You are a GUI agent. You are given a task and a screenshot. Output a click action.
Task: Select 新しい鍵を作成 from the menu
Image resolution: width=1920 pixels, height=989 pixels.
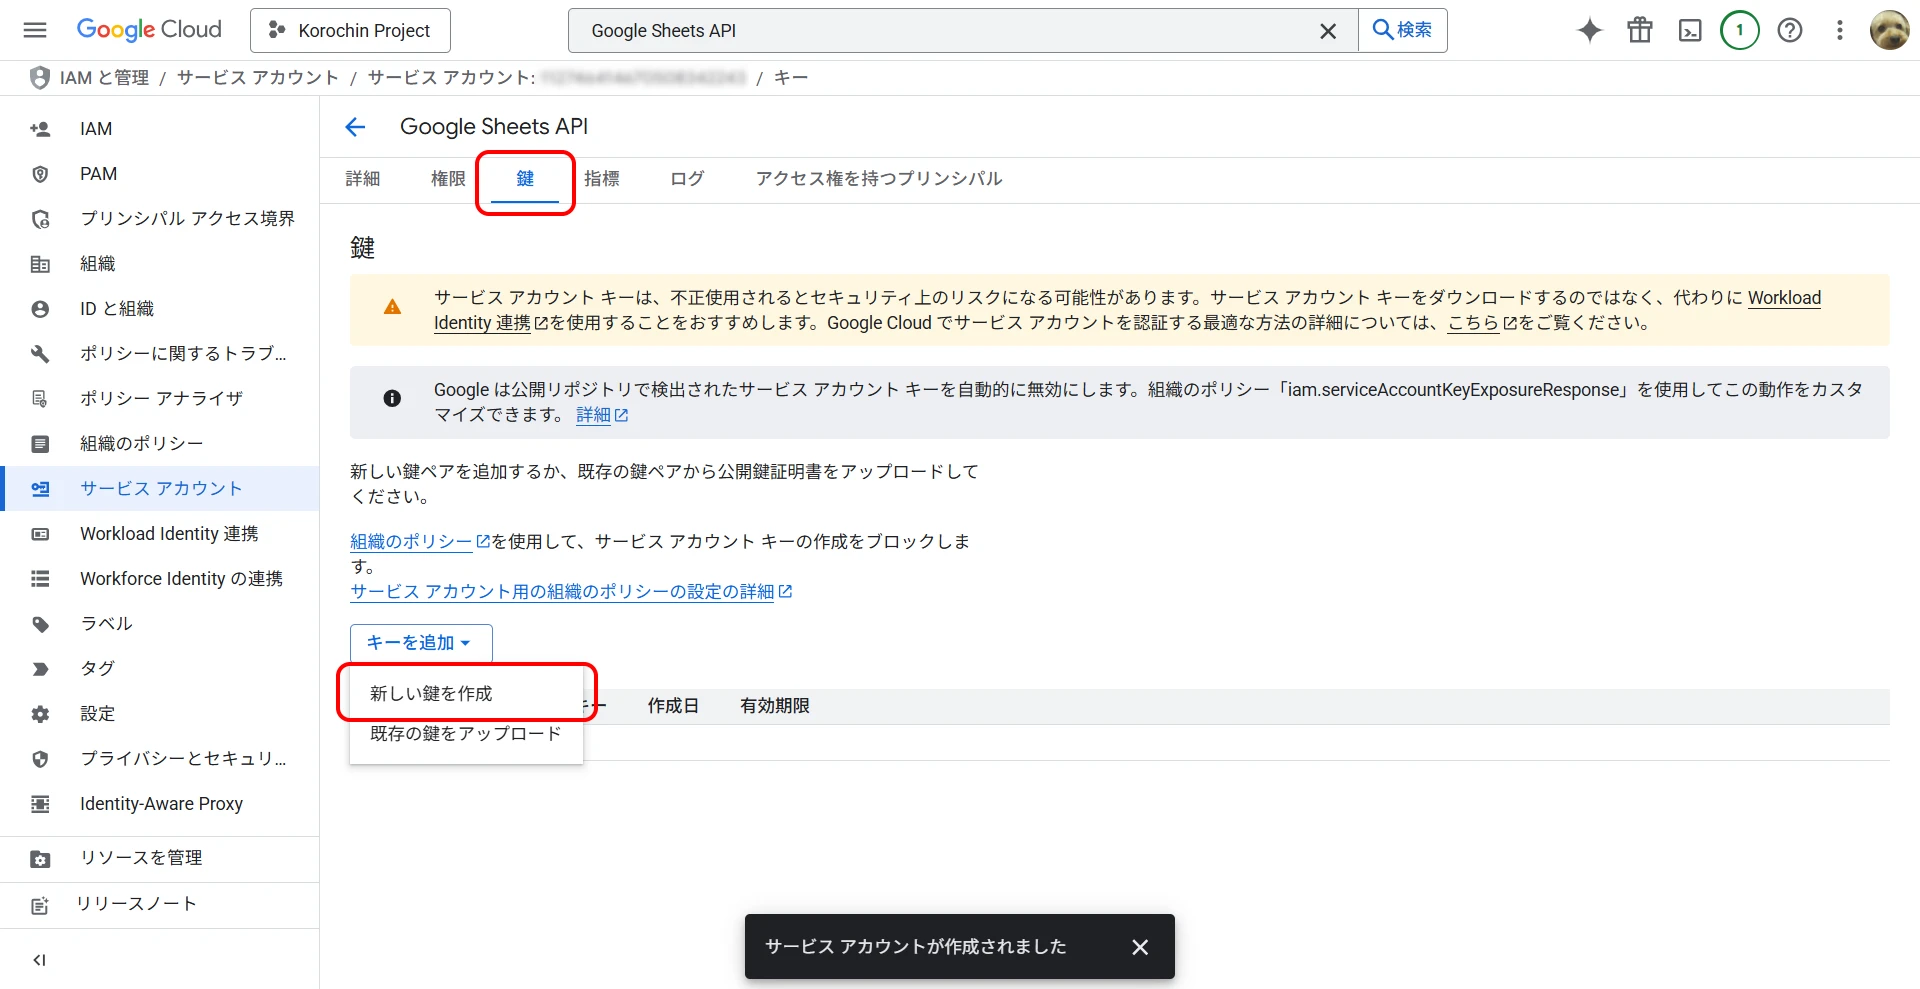click(432, 693)
